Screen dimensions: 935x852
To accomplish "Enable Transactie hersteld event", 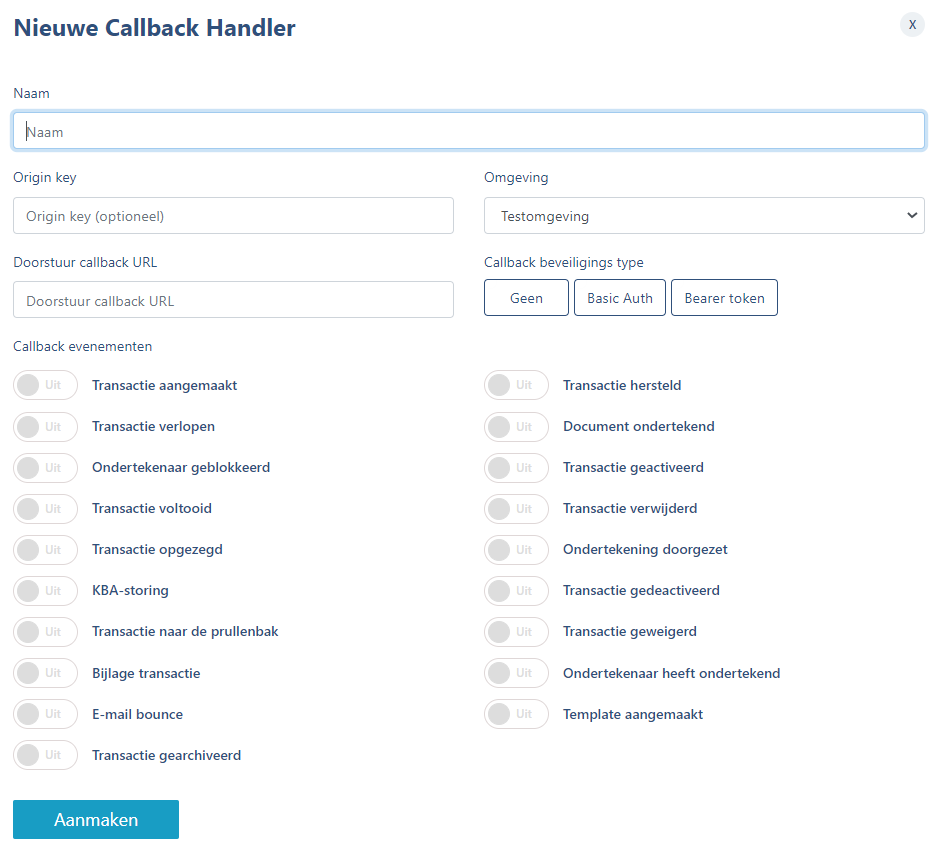I will point(516,385).
